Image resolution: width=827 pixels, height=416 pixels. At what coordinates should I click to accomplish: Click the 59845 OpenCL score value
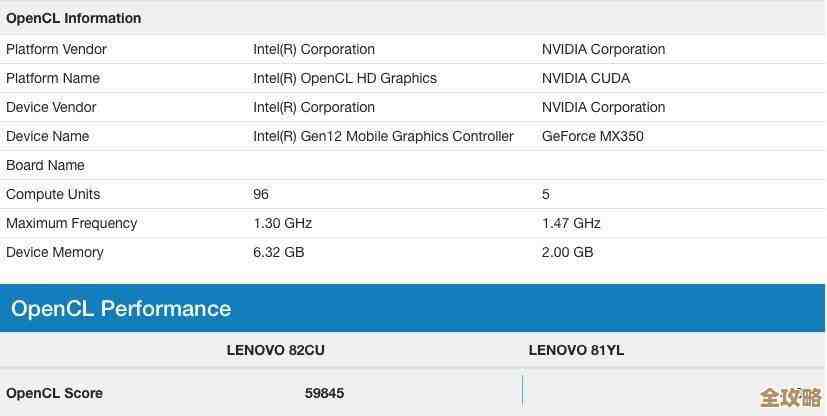coord(324,393)
